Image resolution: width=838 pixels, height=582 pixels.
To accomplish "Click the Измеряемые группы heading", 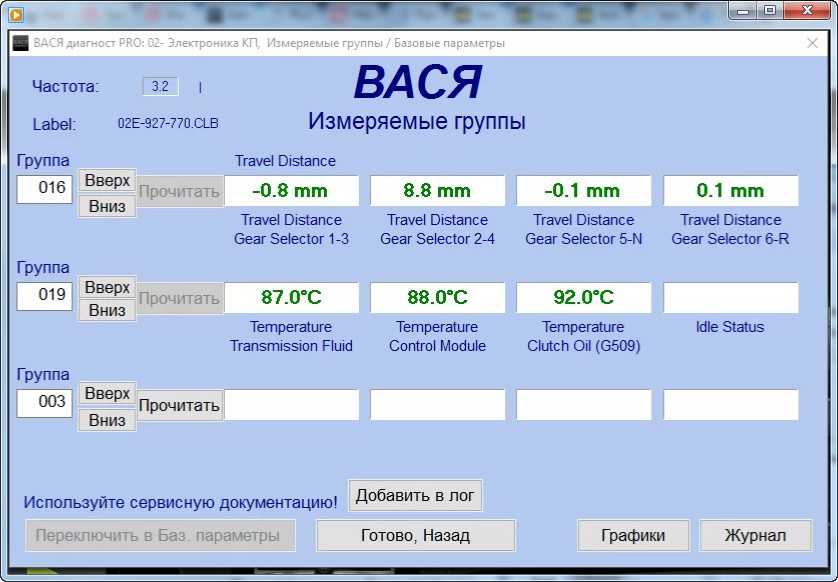I will (x=416, y=121).
